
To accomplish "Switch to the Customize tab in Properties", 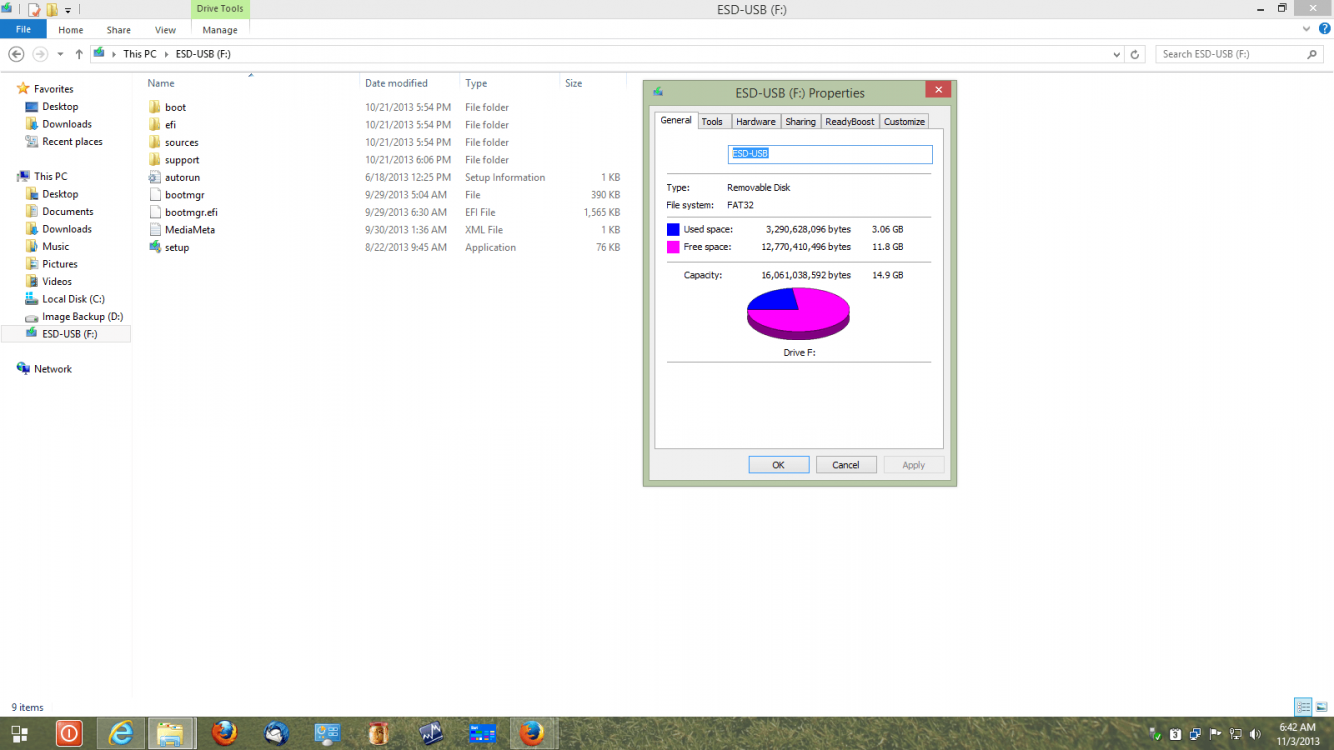I will (x=904, y=122).
